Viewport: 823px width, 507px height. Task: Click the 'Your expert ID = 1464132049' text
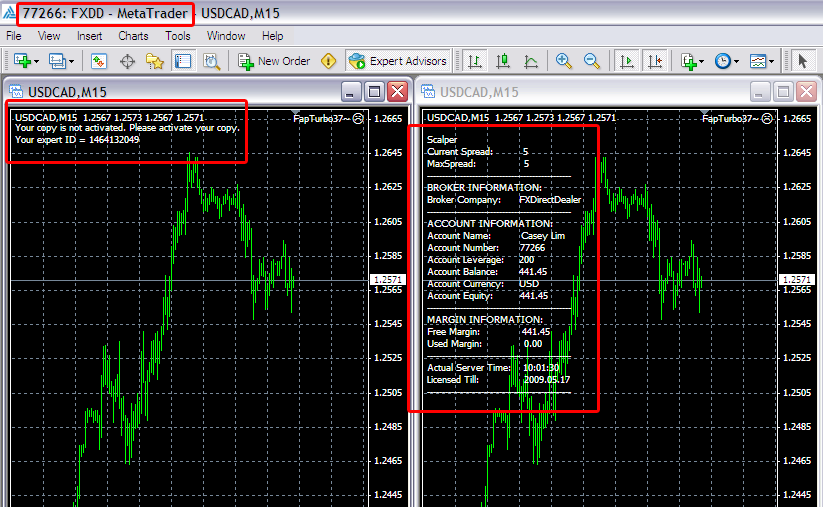tap(77, 140)
